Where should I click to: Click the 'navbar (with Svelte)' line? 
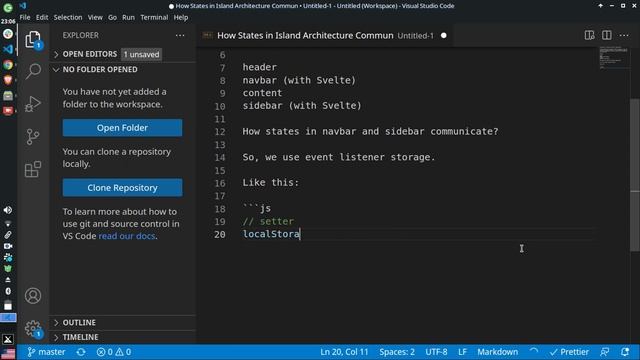[299, 80]
